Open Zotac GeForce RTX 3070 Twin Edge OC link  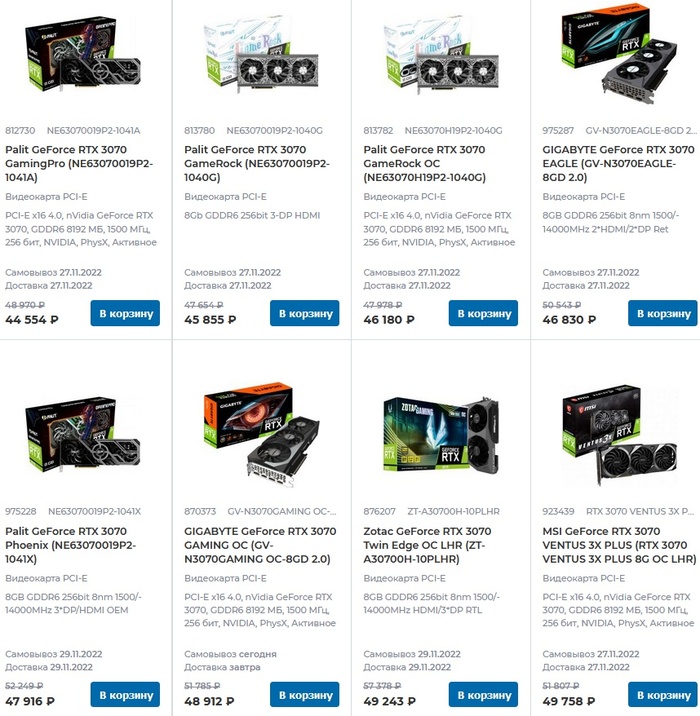click(x=427, y=545)
